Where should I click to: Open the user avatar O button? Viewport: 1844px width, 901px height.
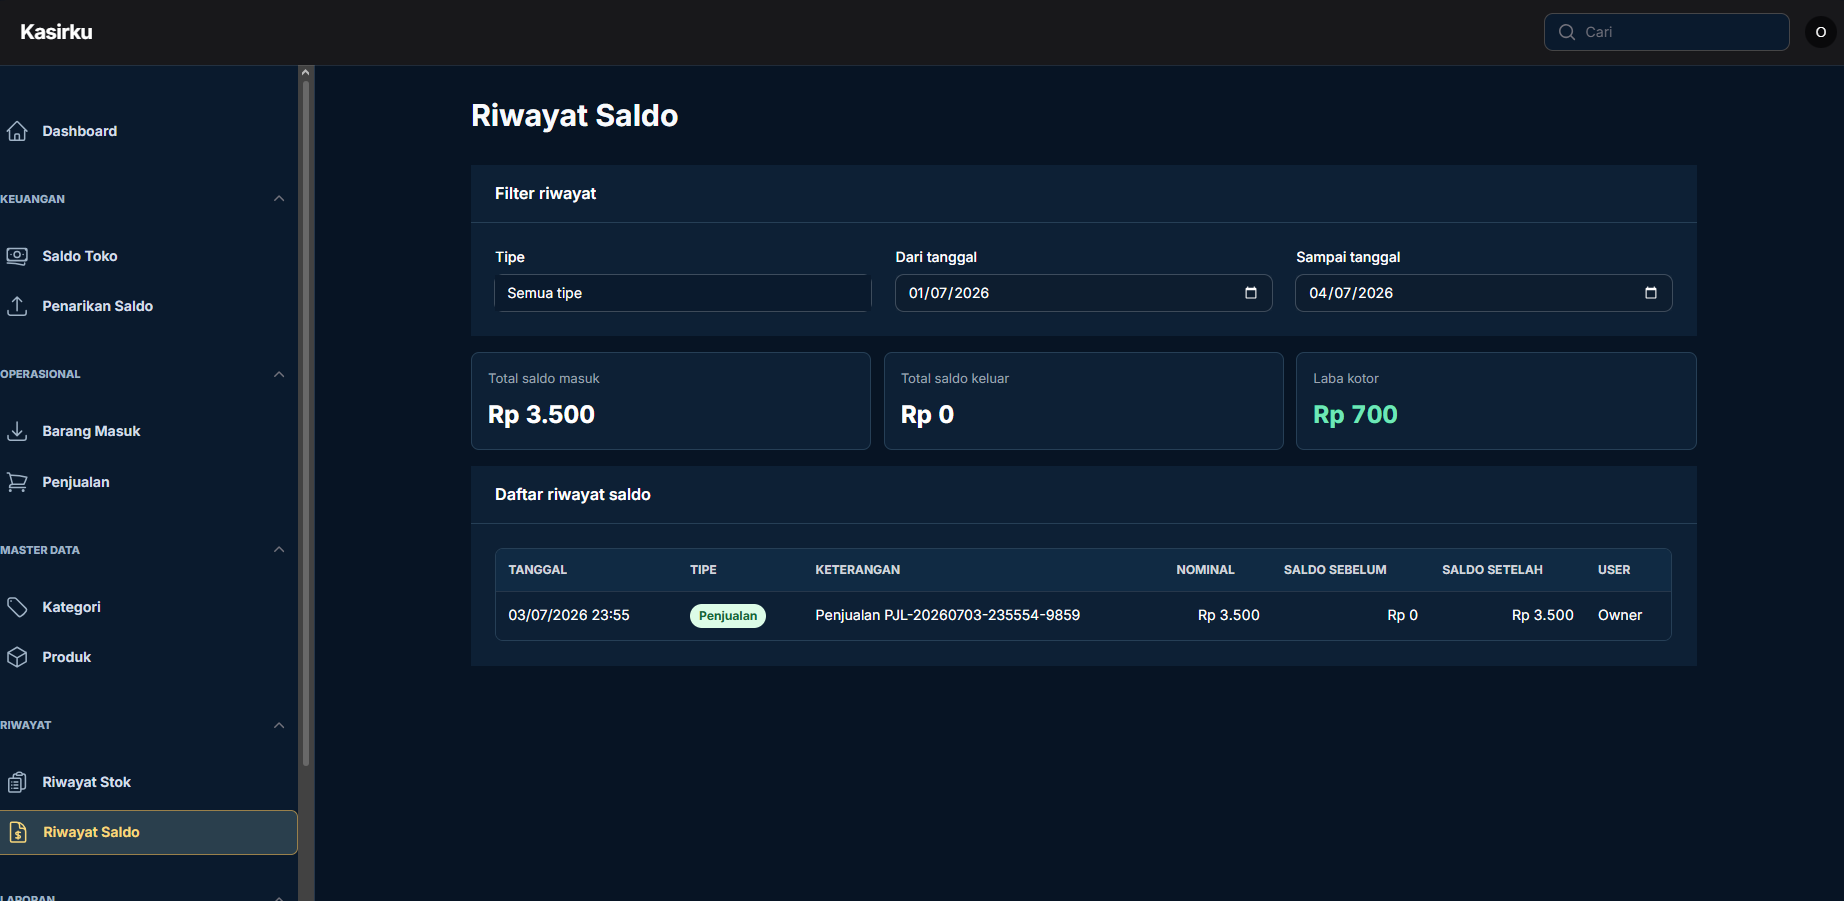[1820, 32]
